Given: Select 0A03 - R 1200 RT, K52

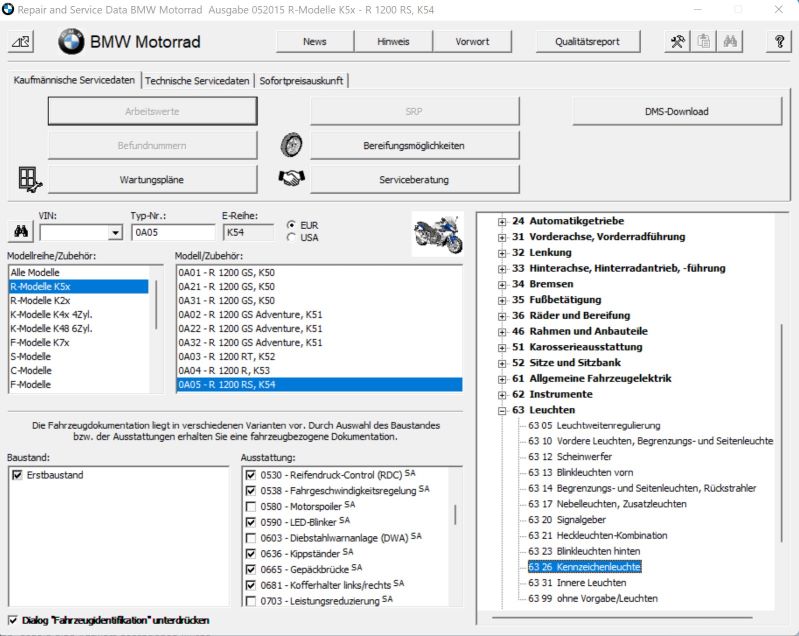Looking at the screenshot, I should [x=319, y=357].
